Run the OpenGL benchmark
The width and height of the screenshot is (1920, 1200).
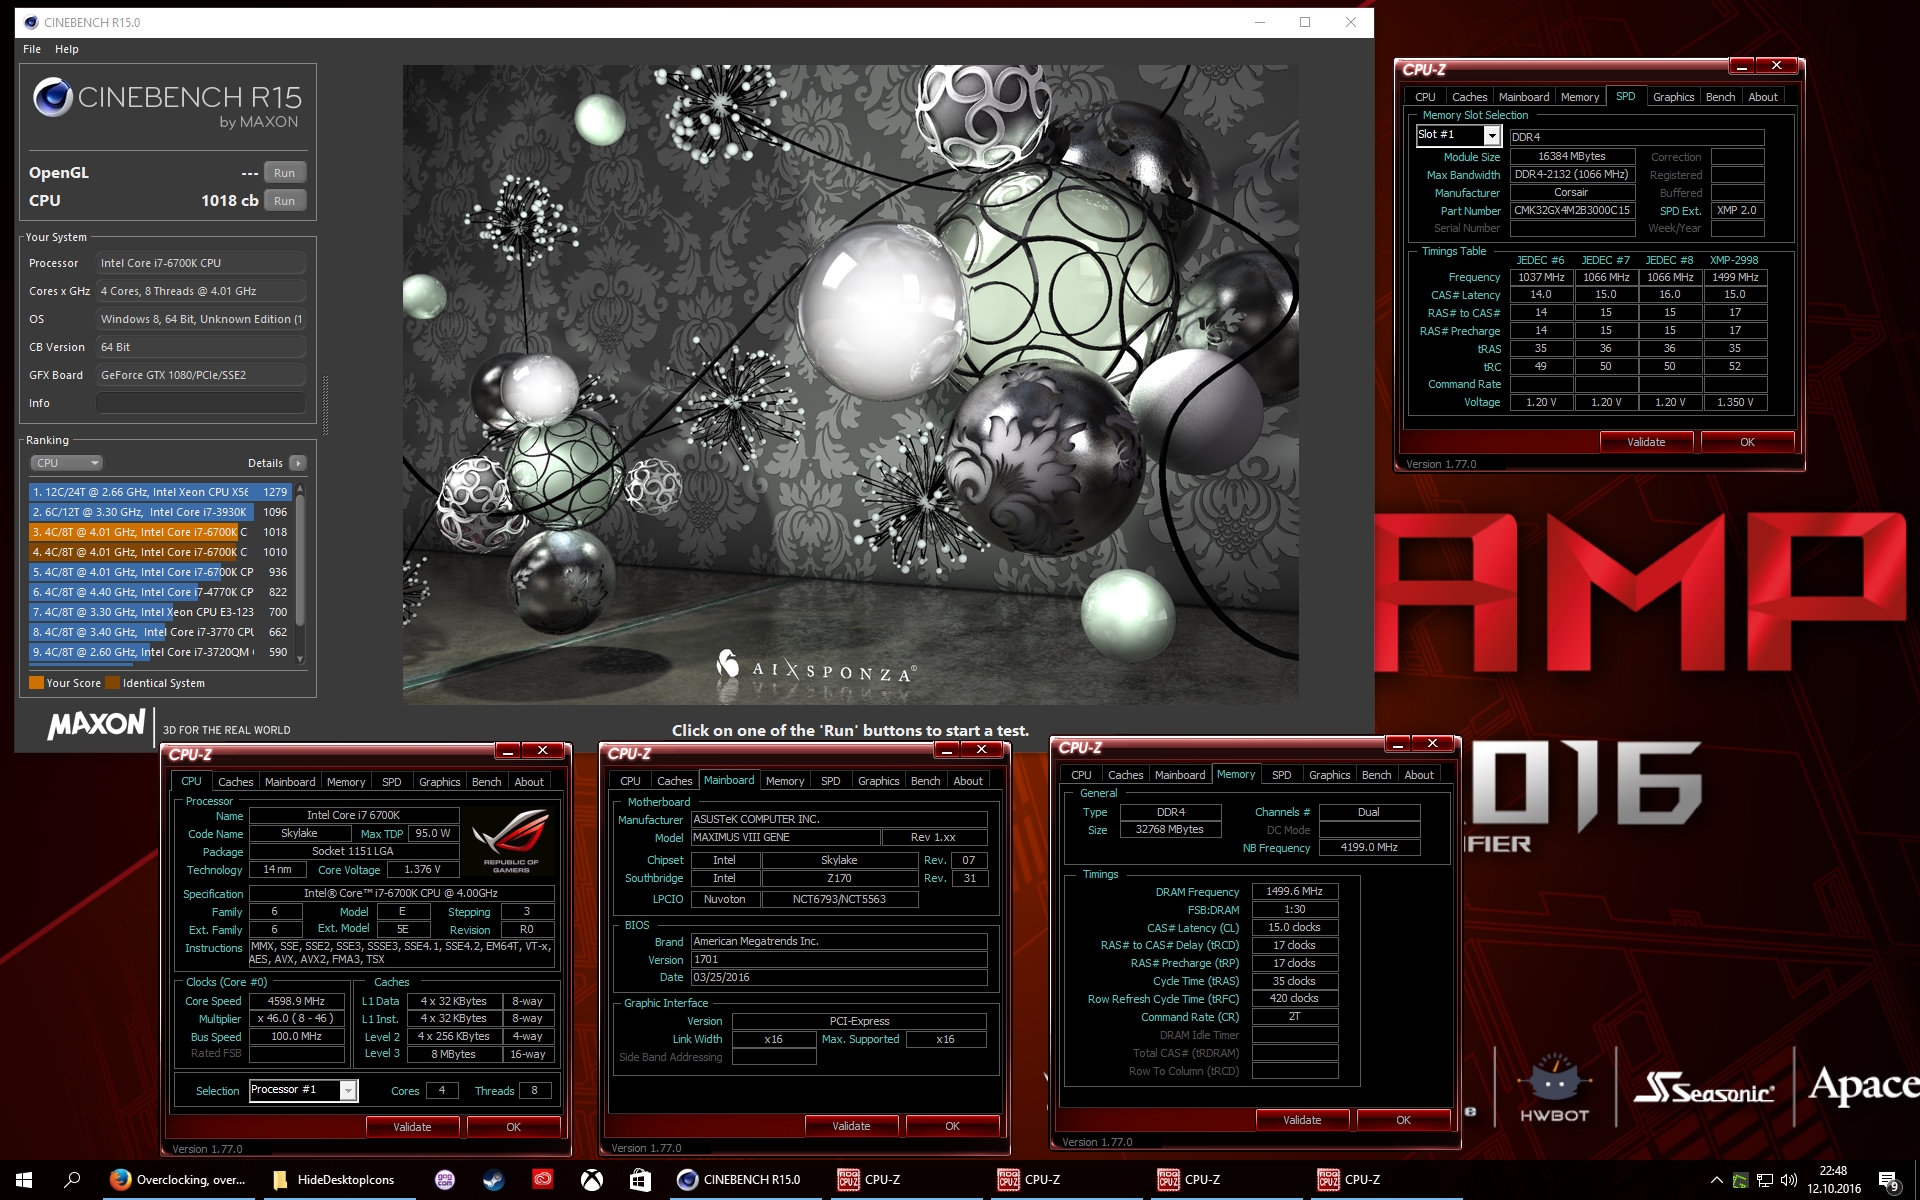[285, 173]
